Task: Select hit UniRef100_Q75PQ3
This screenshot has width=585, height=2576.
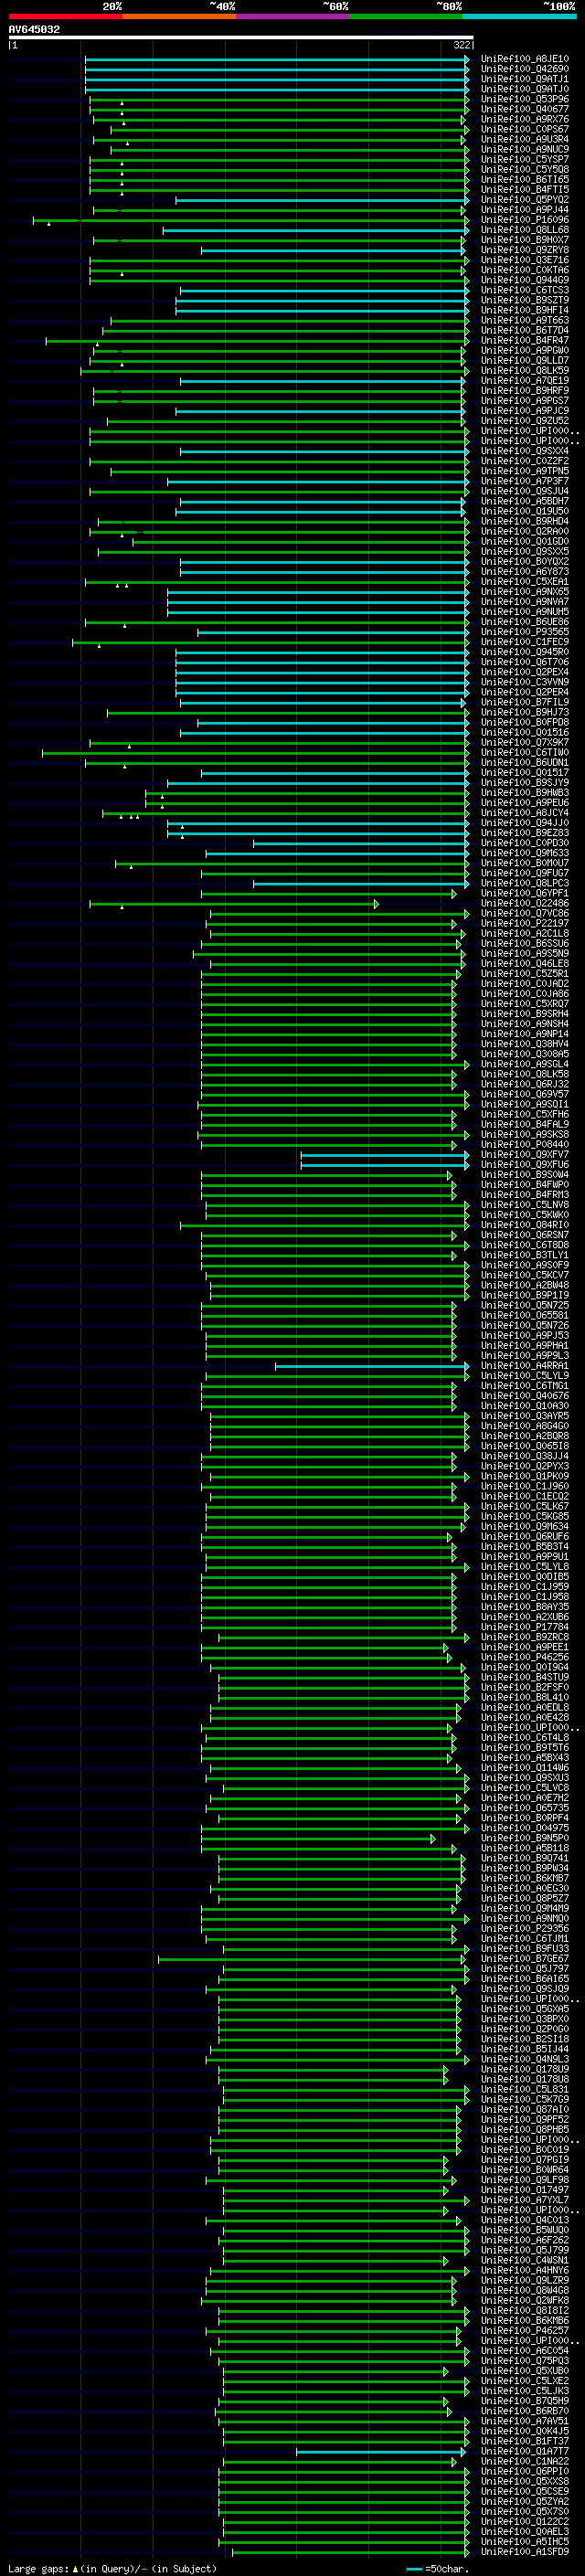Action: (525, 2360)
